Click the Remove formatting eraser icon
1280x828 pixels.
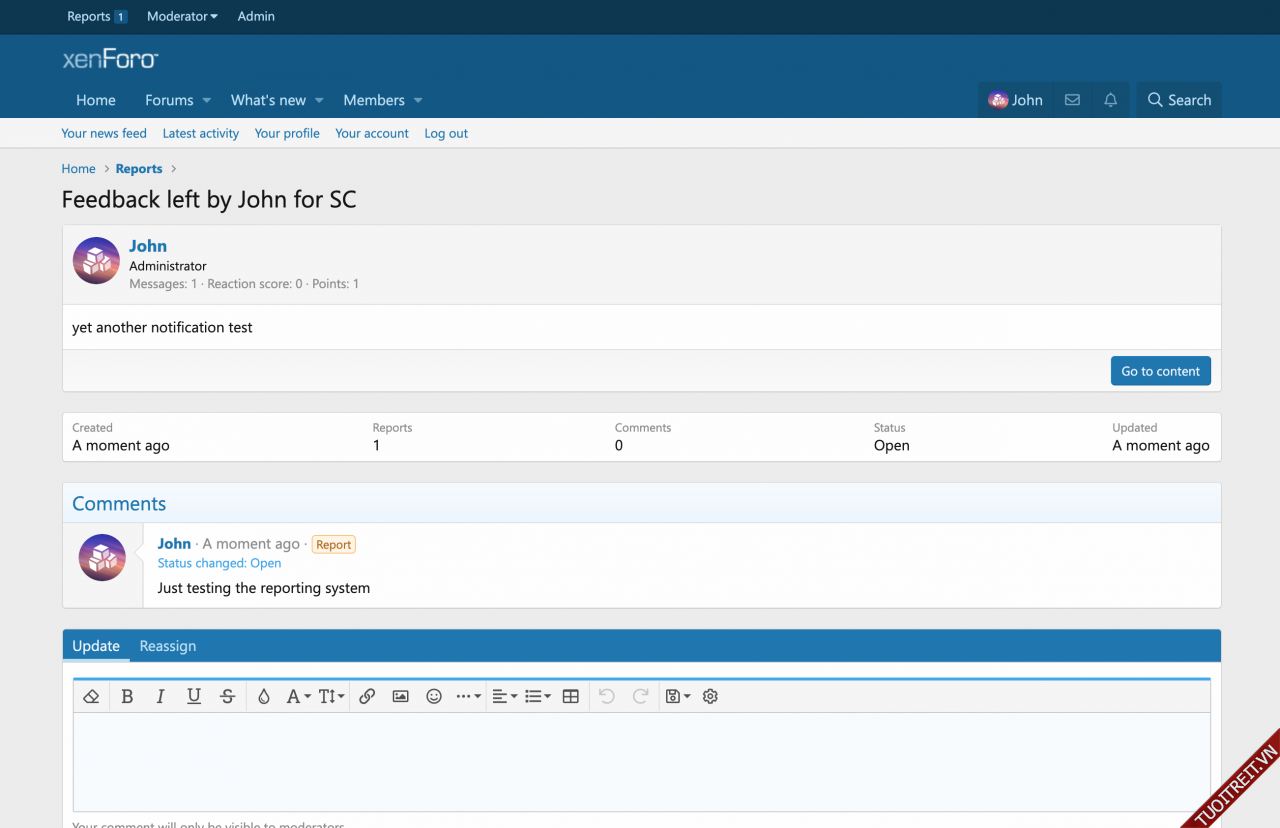click(91, 696)
